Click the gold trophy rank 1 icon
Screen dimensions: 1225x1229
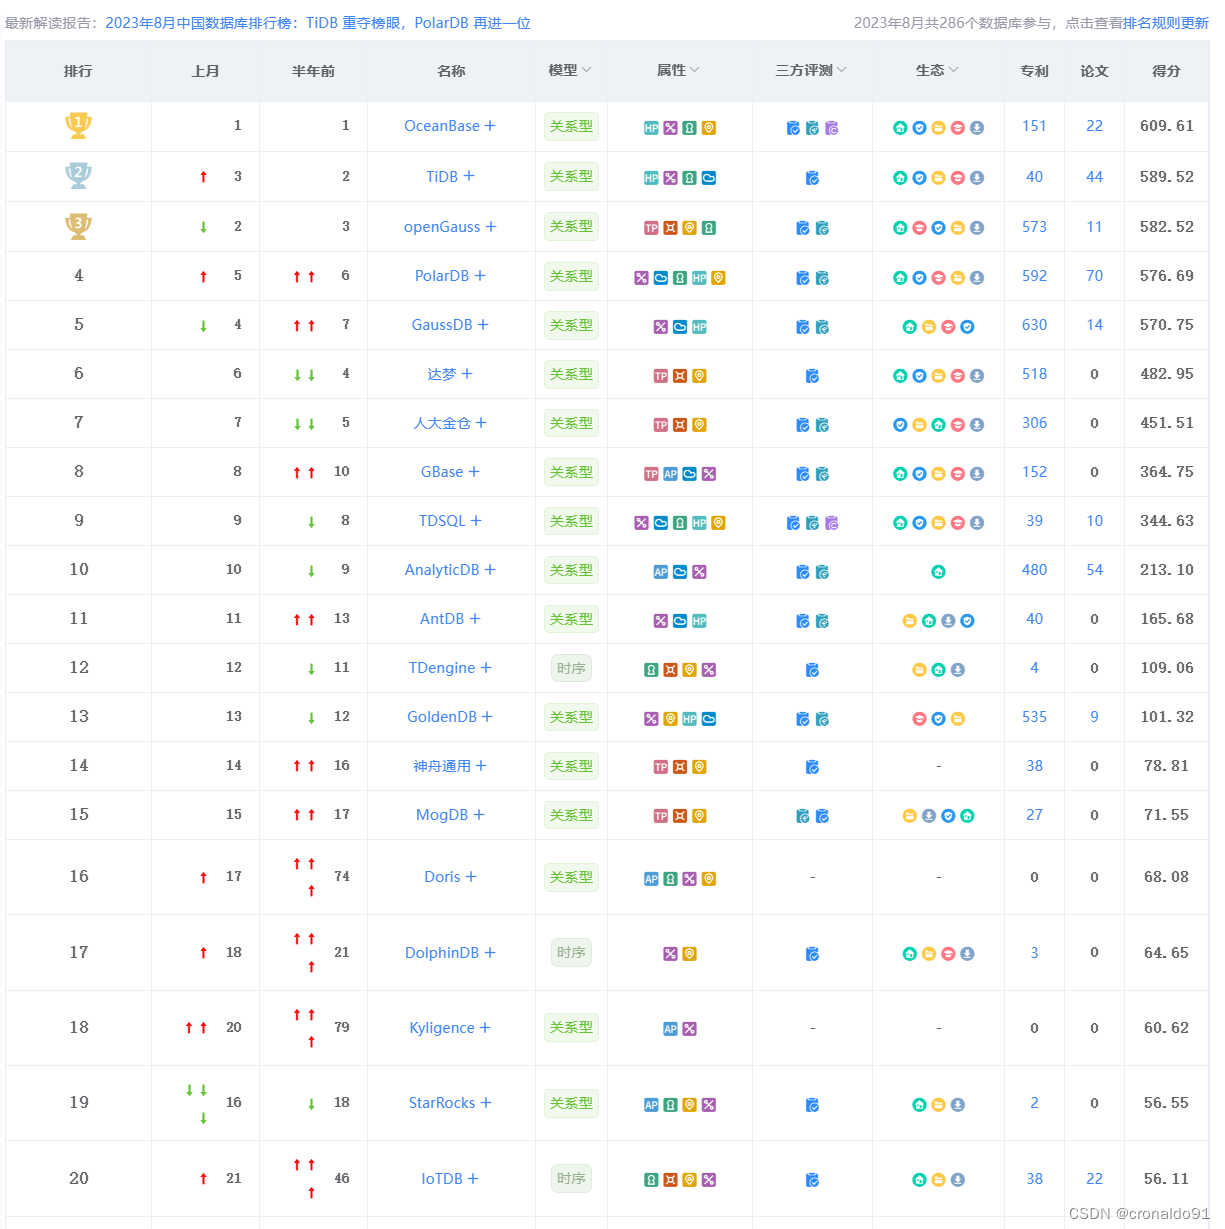coord(78,125)
